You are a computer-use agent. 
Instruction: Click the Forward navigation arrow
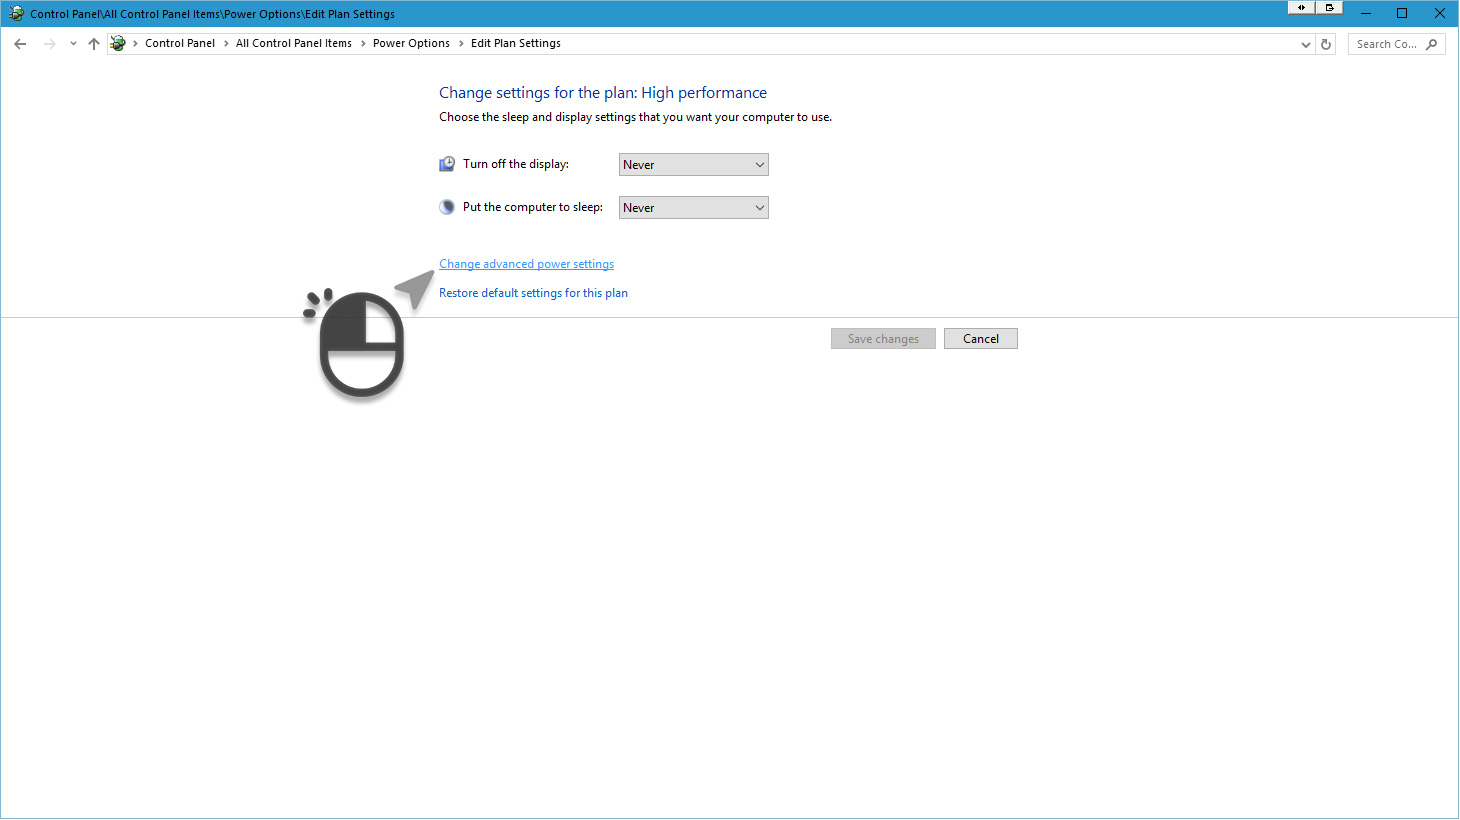coord(49,44)
